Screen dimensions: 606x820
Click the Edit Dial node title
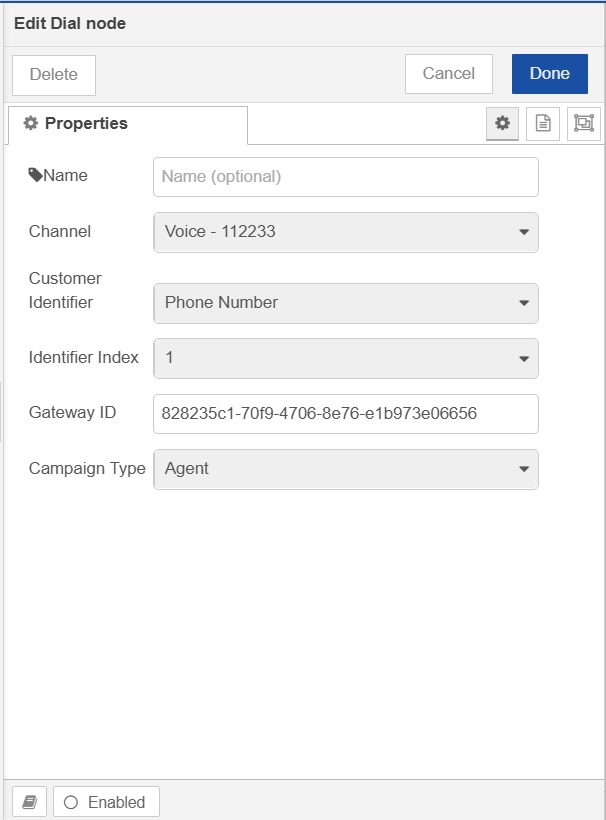(70, 24)
